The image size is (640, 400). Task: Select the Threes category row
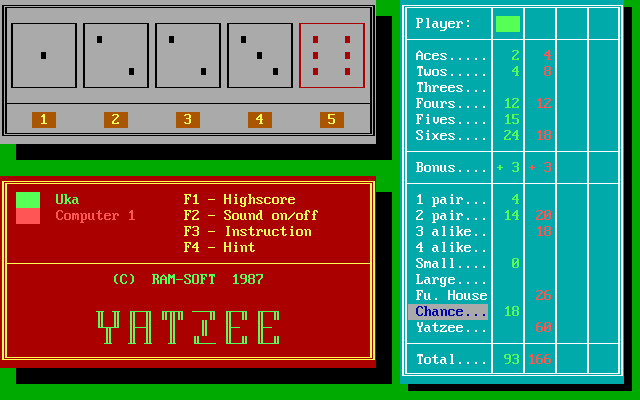(x=451, y=87)
